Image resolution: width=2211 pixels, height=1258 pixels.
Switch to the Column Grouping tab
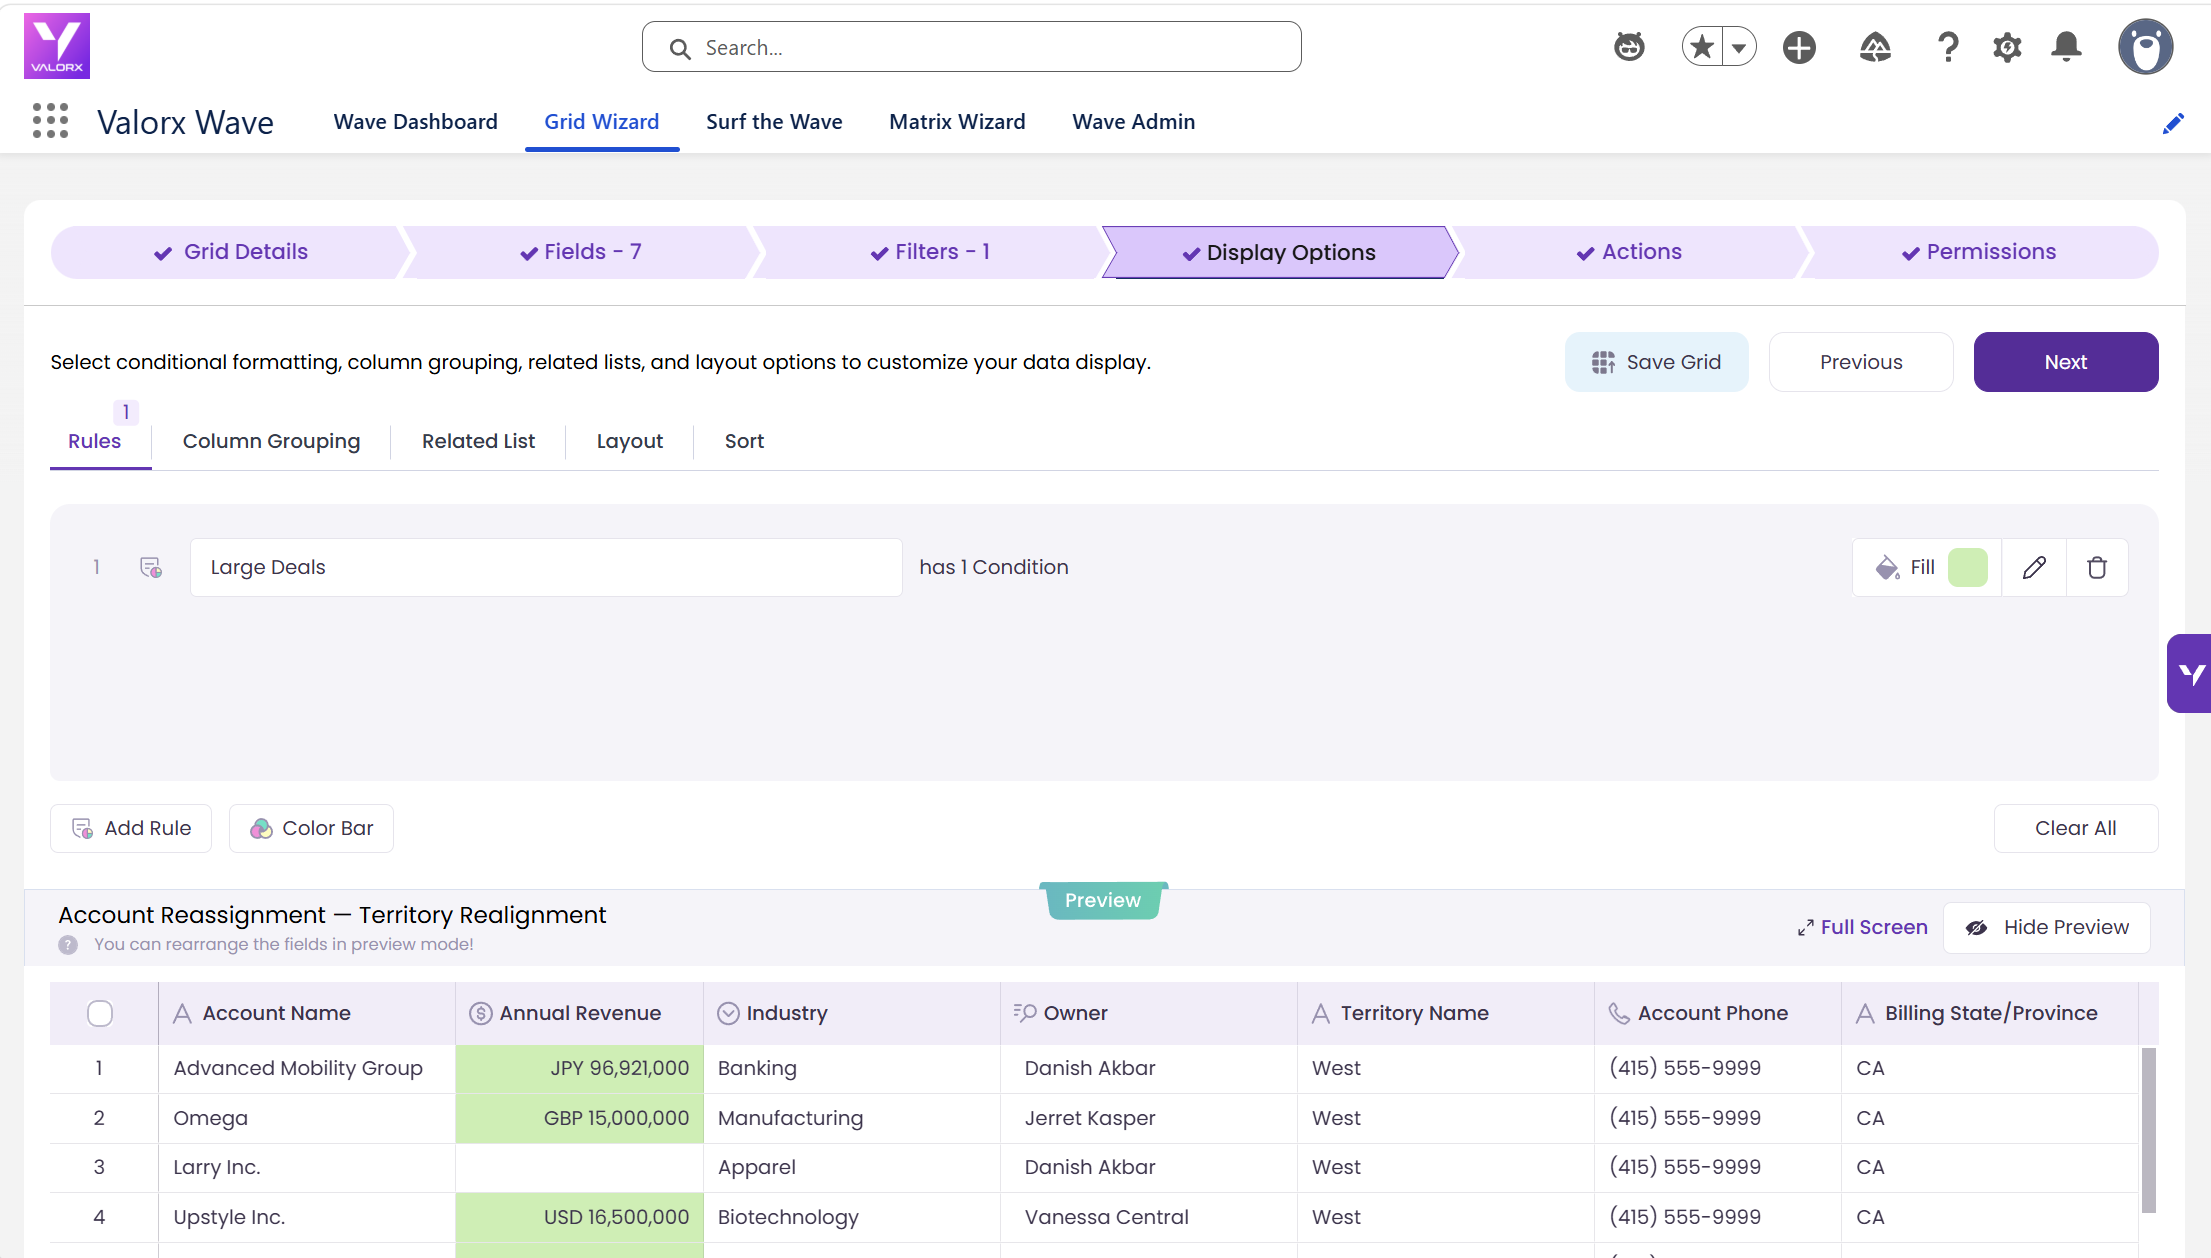pyautogui.click(x=271, y=441)
